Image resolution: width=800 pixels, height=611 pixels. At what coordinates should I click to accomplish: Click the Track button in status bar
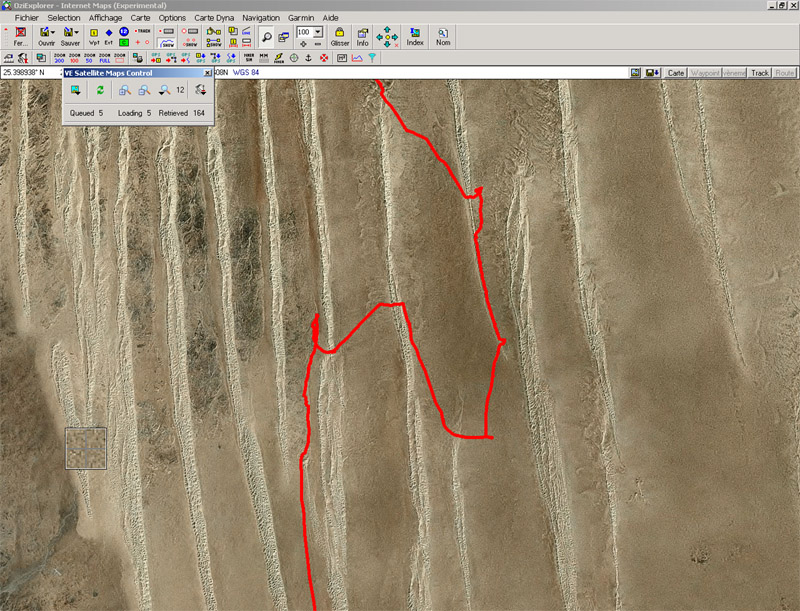point(759,73)
